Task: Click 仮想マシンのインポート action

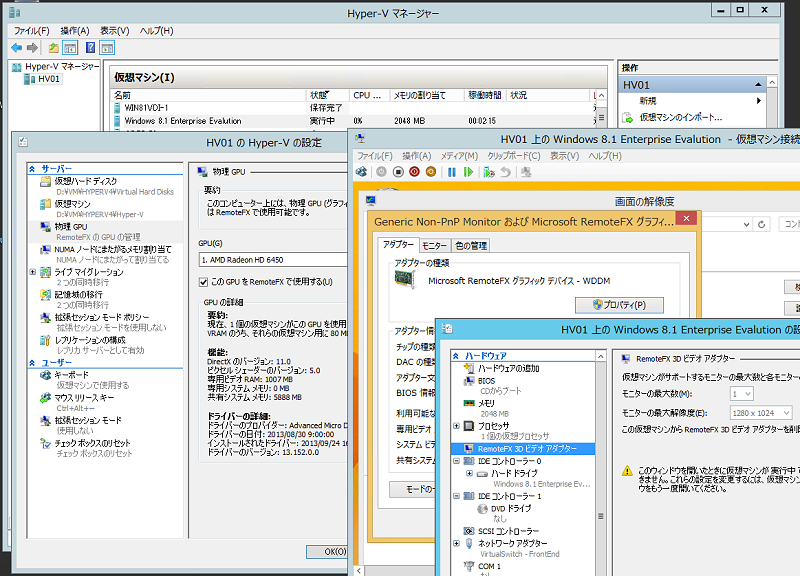Action: point(681,117)
